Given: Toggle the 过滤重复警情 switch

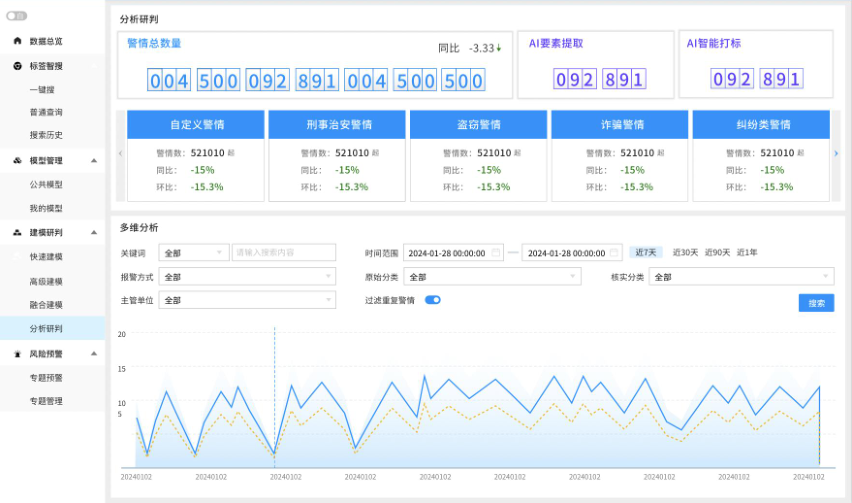Looking at the screenshot, I should (x=433, y=300).
